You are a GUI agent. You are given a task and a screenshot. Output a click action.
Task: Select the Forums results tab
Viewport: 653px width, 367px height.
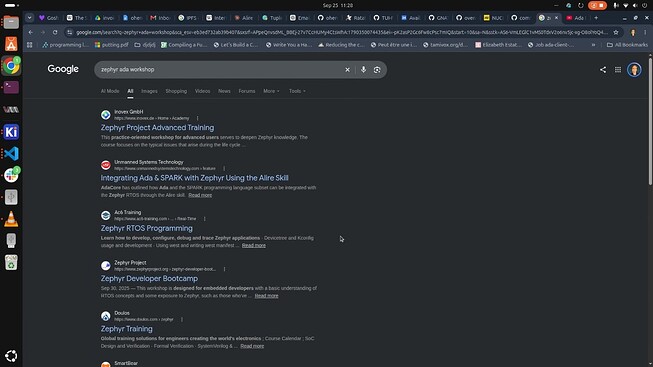247,91
